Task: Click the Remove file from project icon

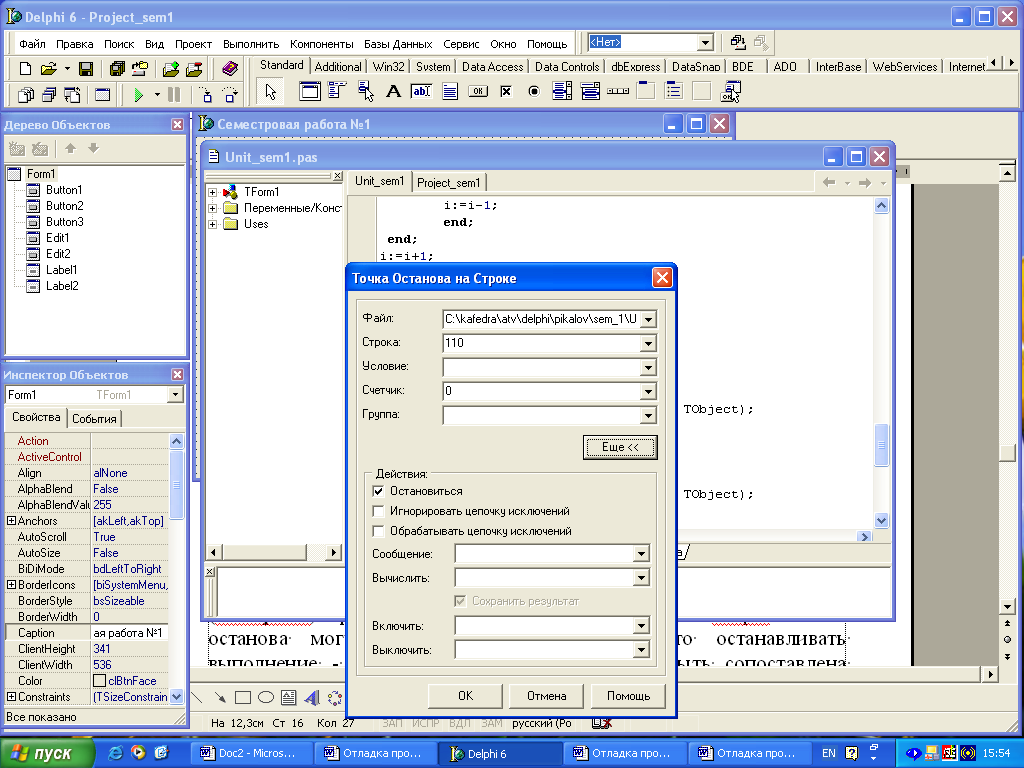Action: pyautogui.click(x=194, y=69)
